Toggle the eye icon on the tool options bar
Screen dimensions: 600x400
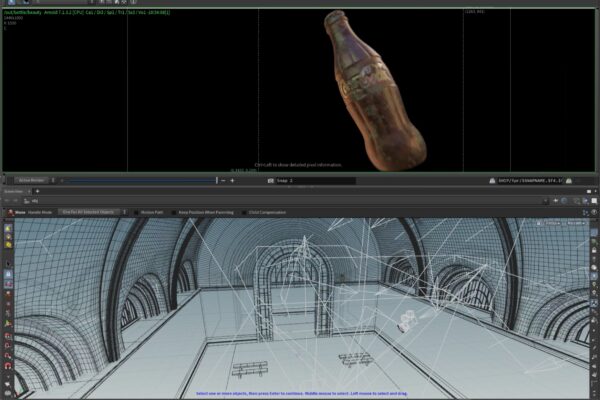pyautogui.click(x=594, y=212)
